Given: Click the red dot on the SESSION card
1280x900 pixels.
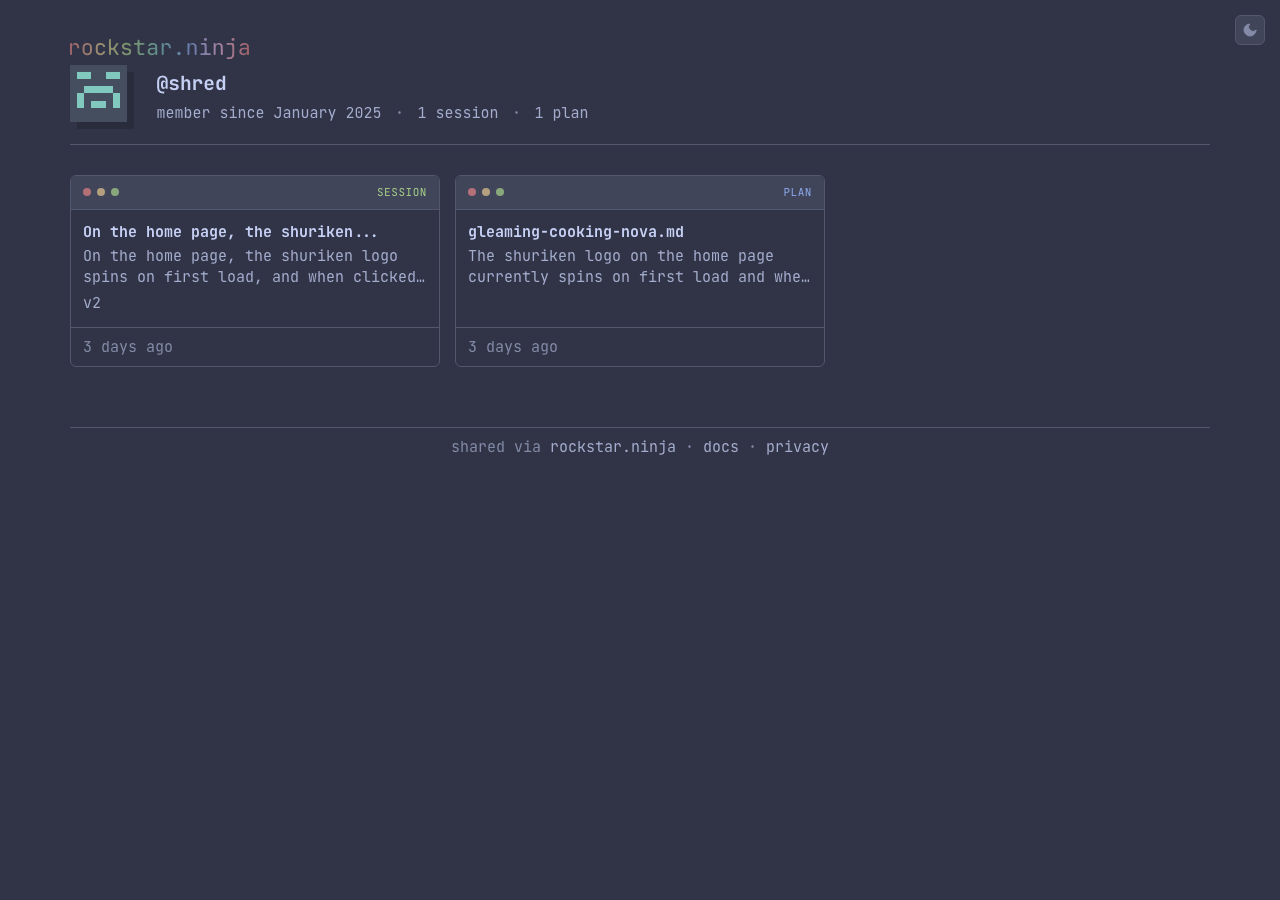Looking at the screenshot, I should point(87,192).
